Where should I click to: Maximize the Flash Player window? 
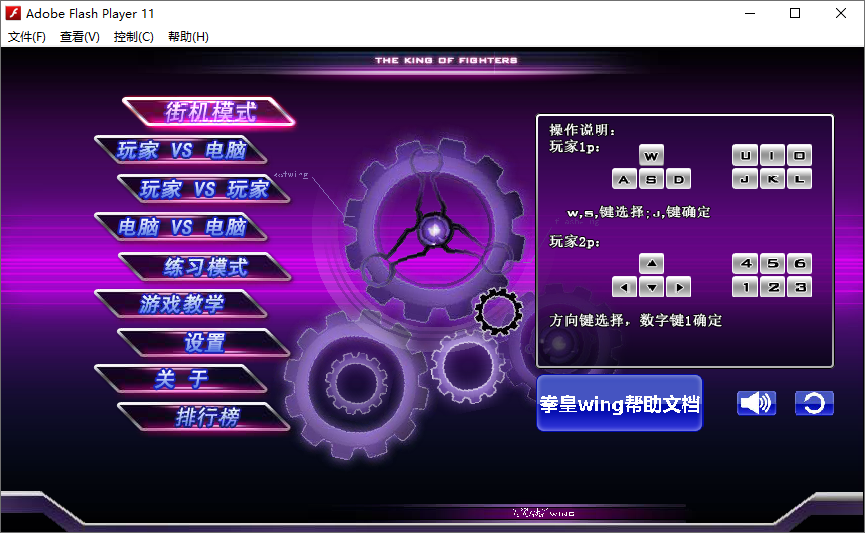tap(795, 13)
